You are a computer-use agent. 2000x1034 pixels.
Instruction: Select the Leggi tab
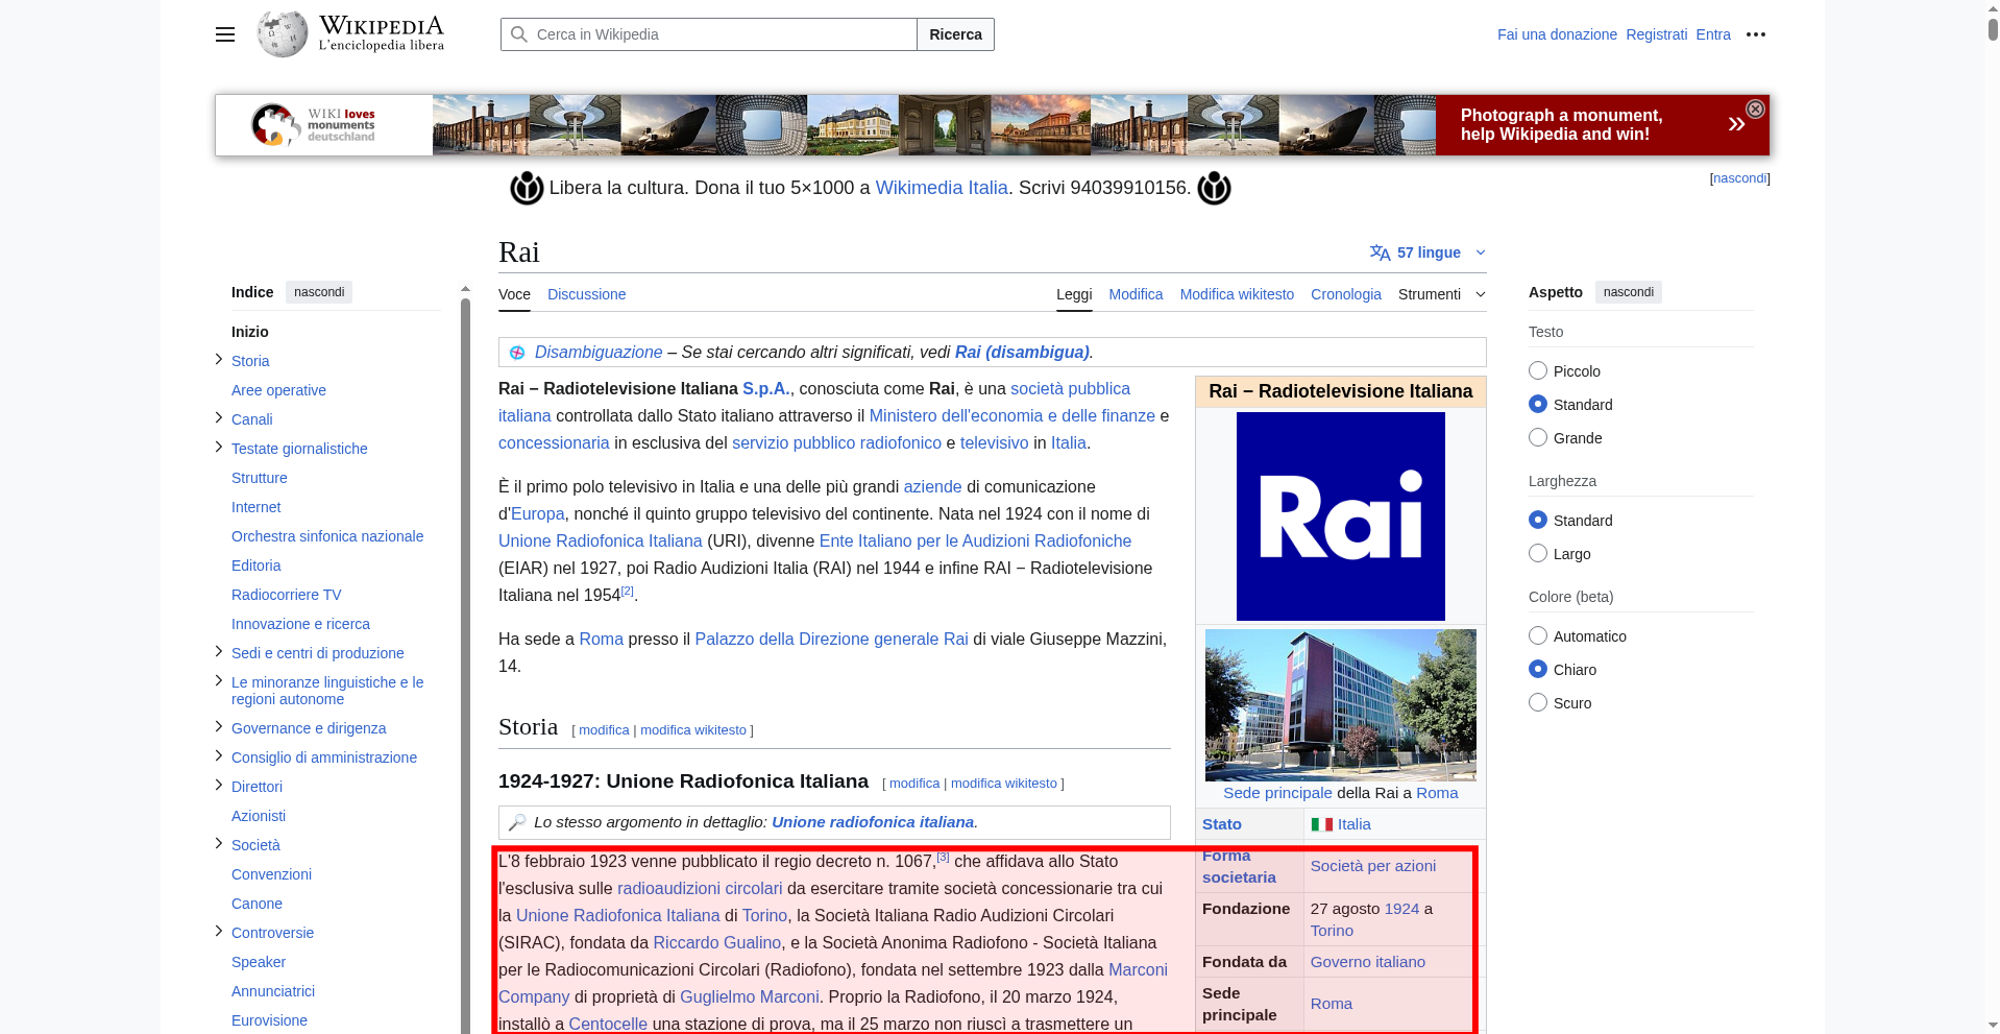[1074, 294]
